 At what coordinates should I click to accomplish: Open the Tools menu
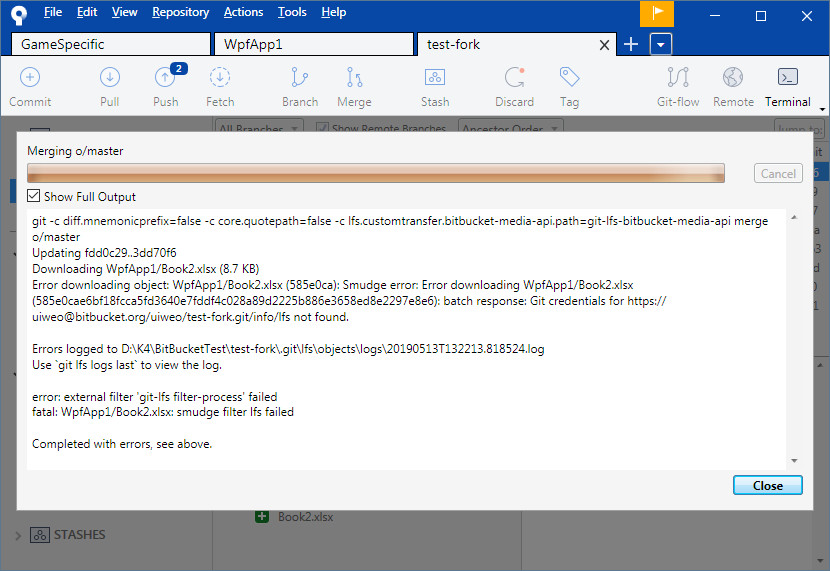coord(292,12)
